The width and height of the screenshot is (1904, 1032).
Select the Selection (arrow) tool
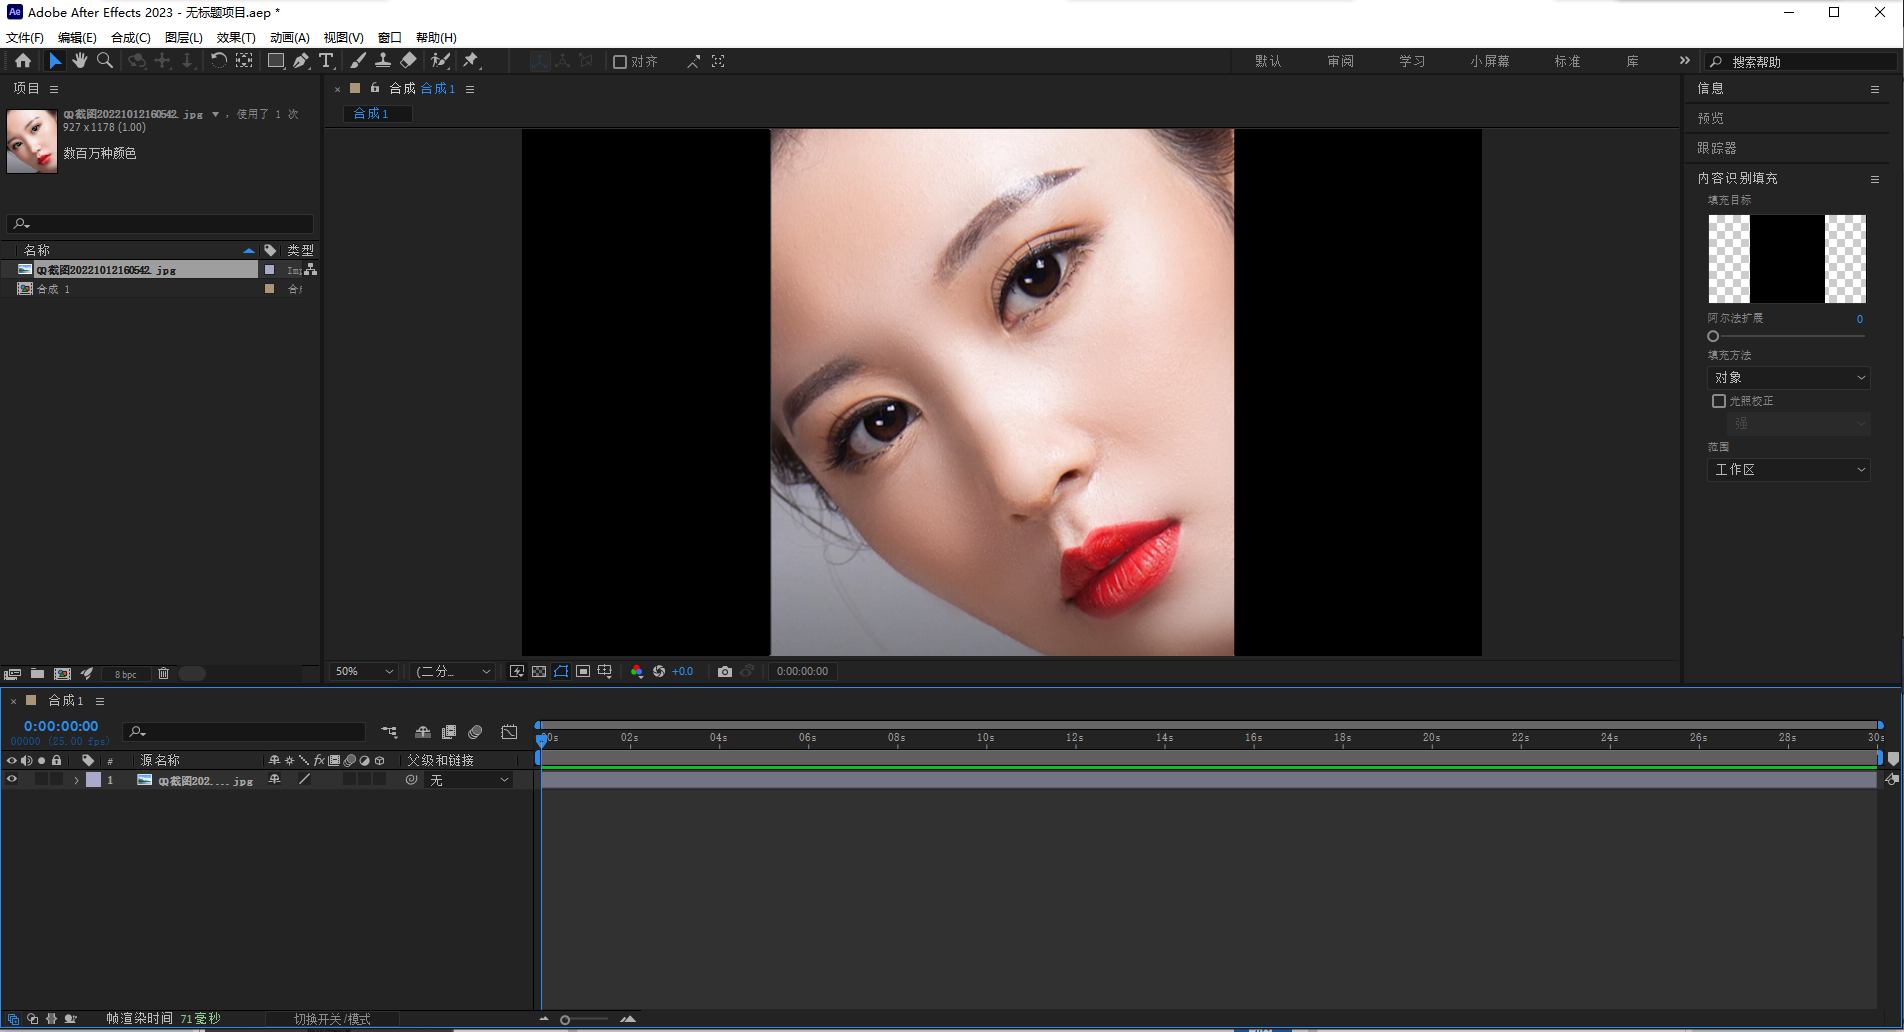pos(55,61)
